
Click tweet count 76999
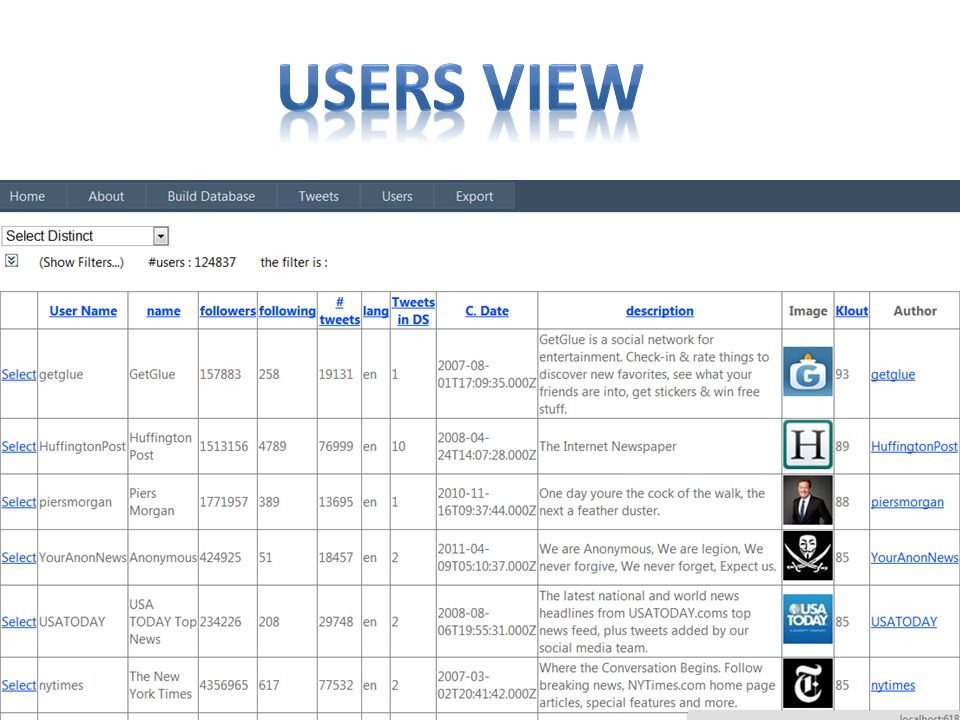tap(336, 446)
